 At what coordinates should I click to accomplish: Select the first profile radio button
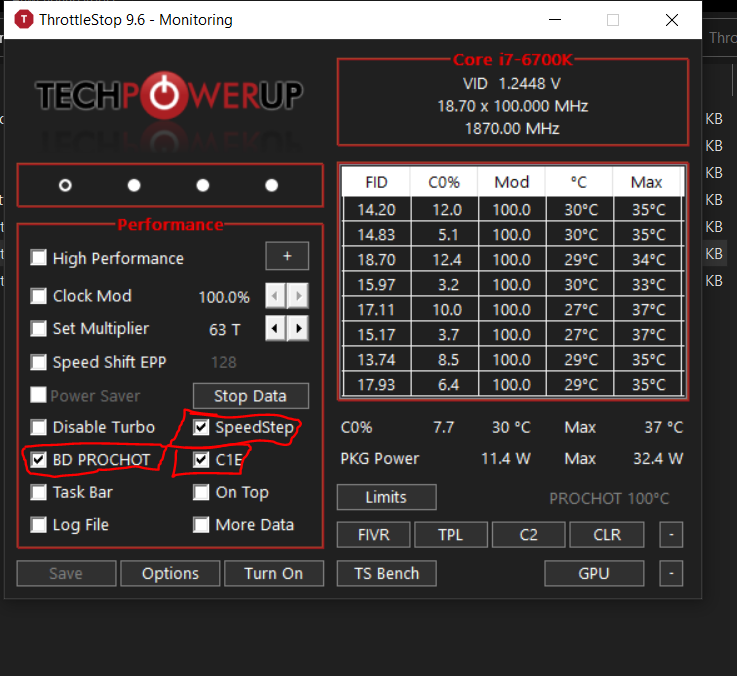[65, 185]
